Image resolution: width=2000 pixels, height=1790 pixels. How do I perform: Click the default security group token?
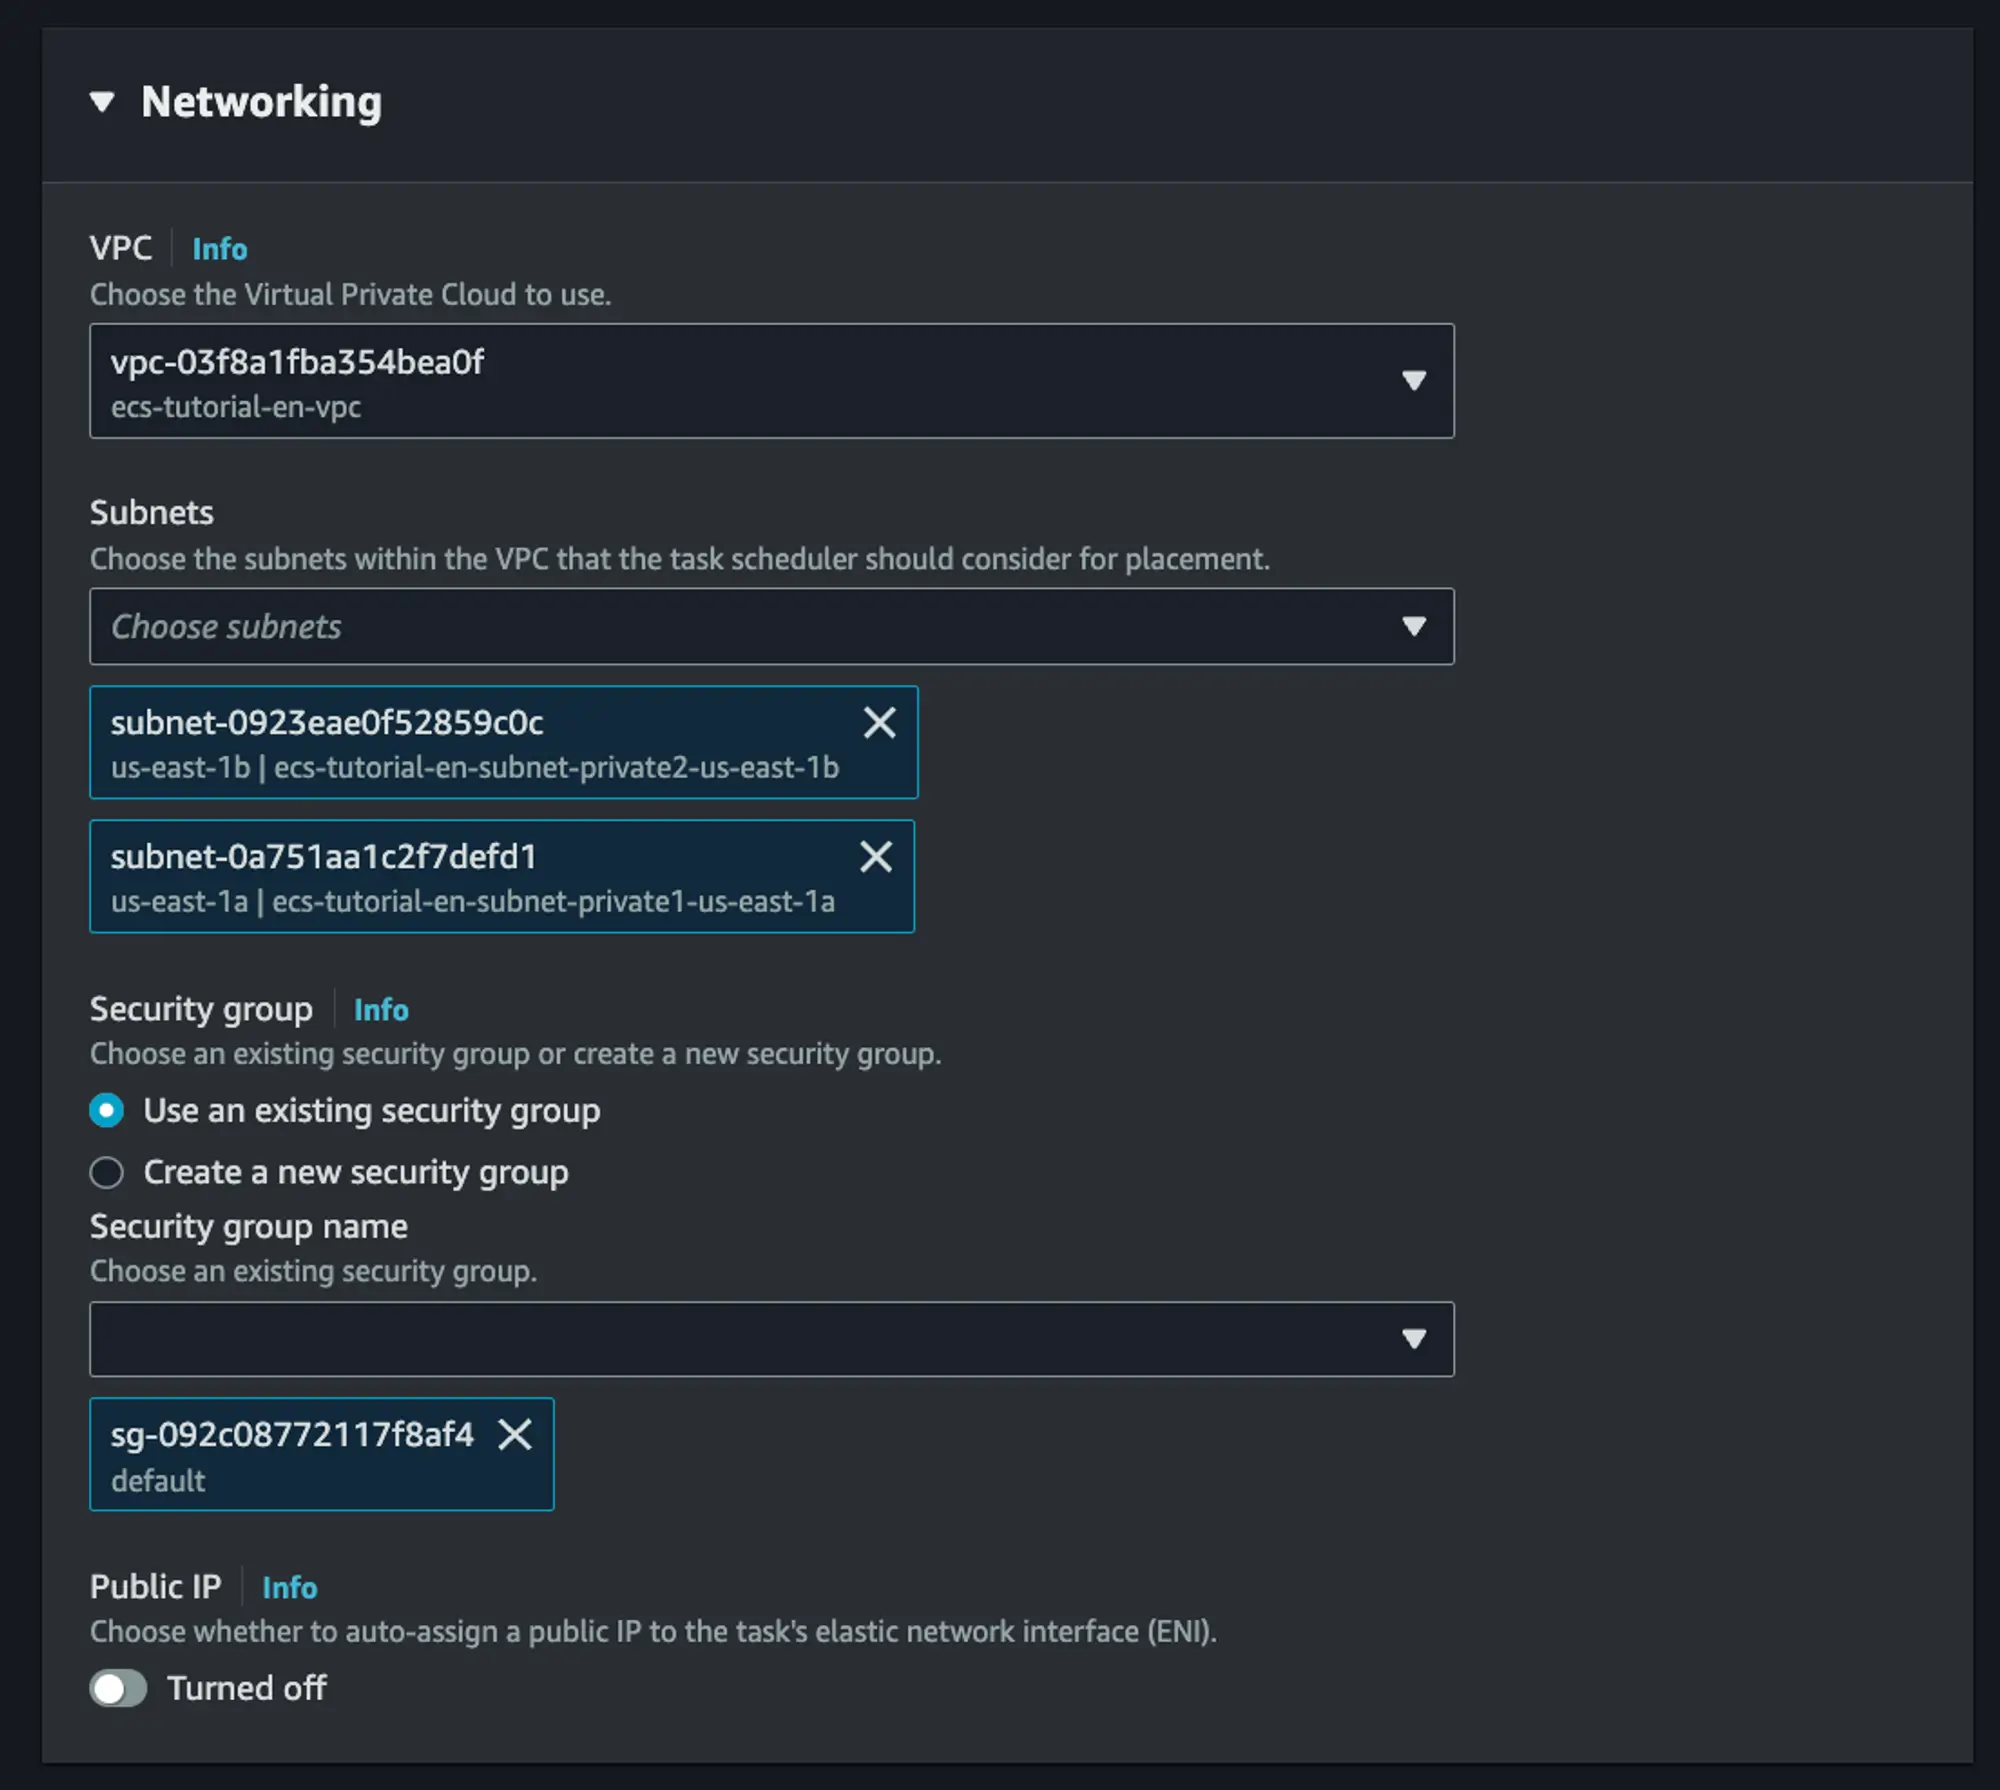(290, 1456)
